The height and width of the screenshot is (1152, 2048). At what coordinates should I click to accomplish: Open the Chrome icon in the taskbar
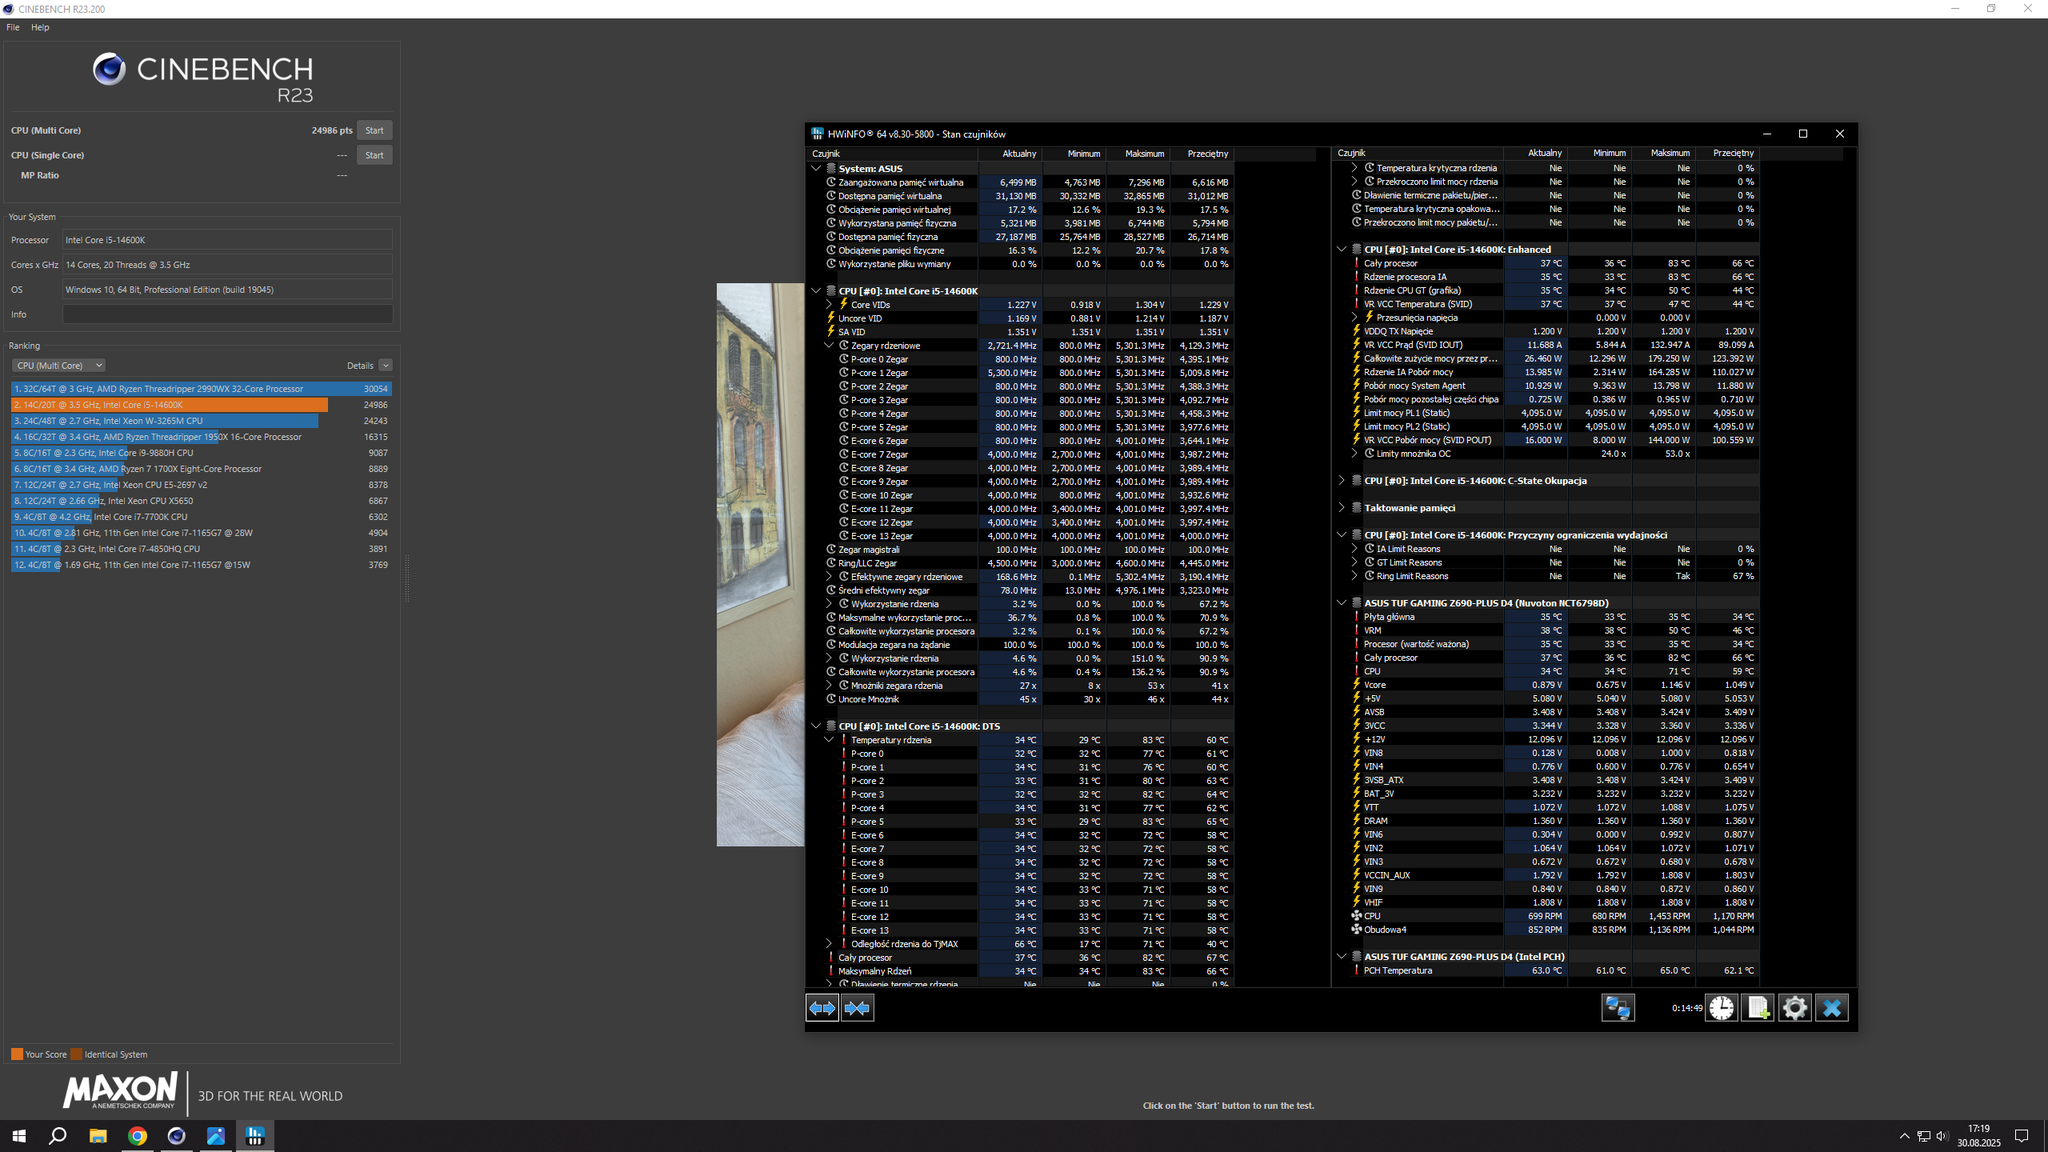(137, 1136)
